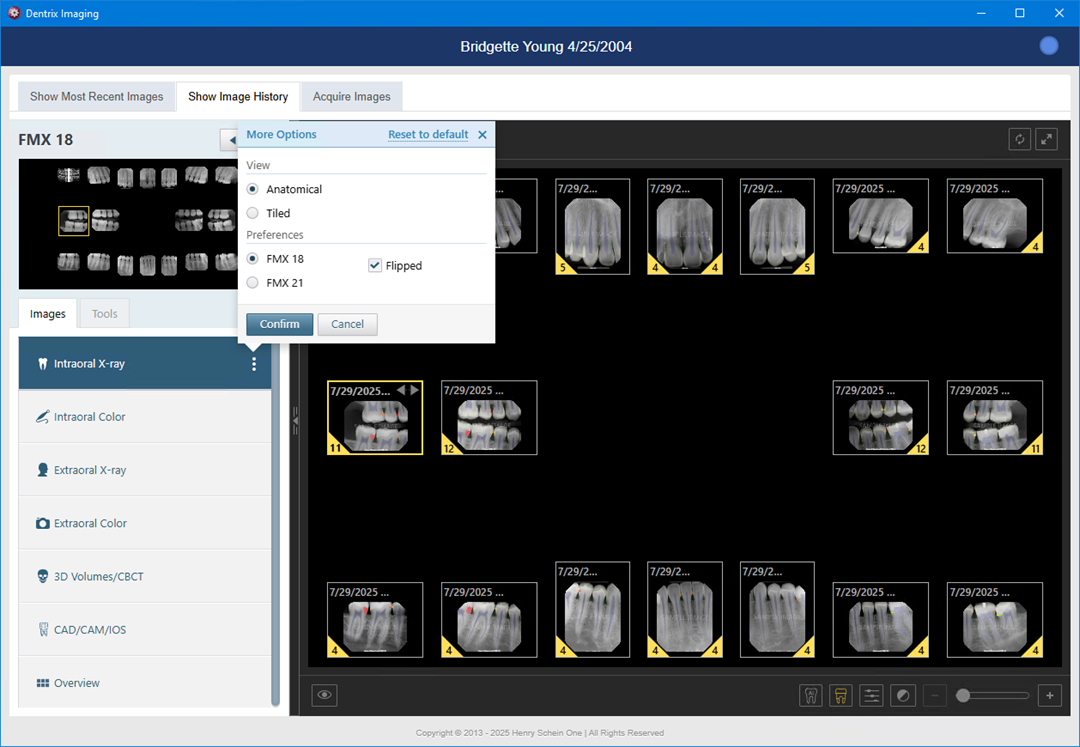Screen dimensions: 1080x747
Task: Open the three-dot More Options for Intraoral X-ray
Action: point(254,364)
